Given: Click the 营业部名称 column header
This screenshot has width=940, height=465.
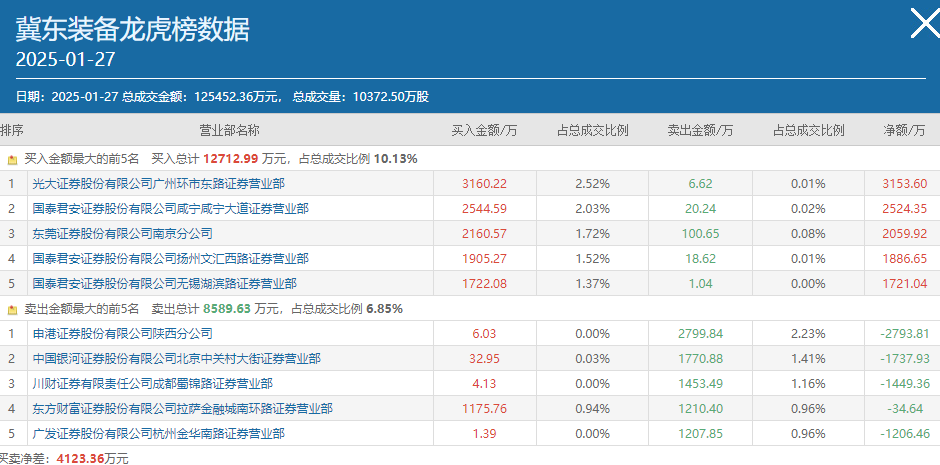Looking at the screenshot, I should (230, 131).
